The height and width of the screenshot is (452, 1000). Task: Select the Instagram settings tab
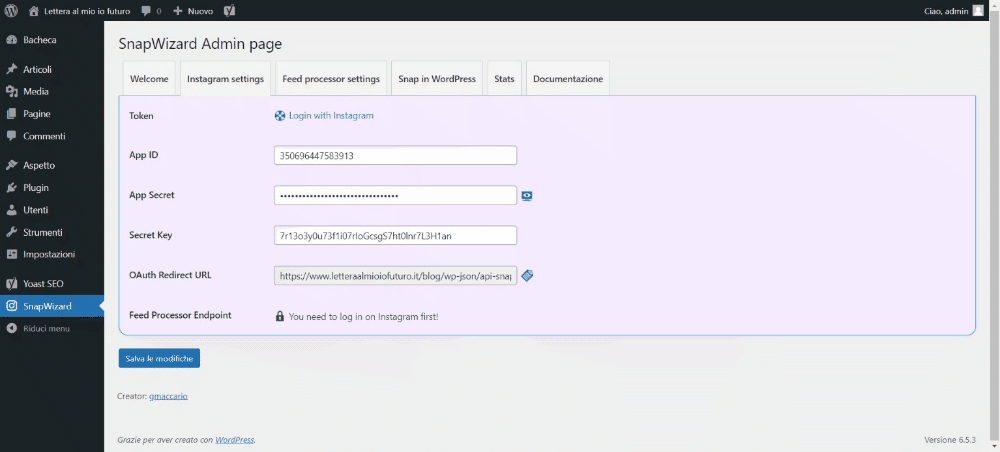click(x=225, y=79)
